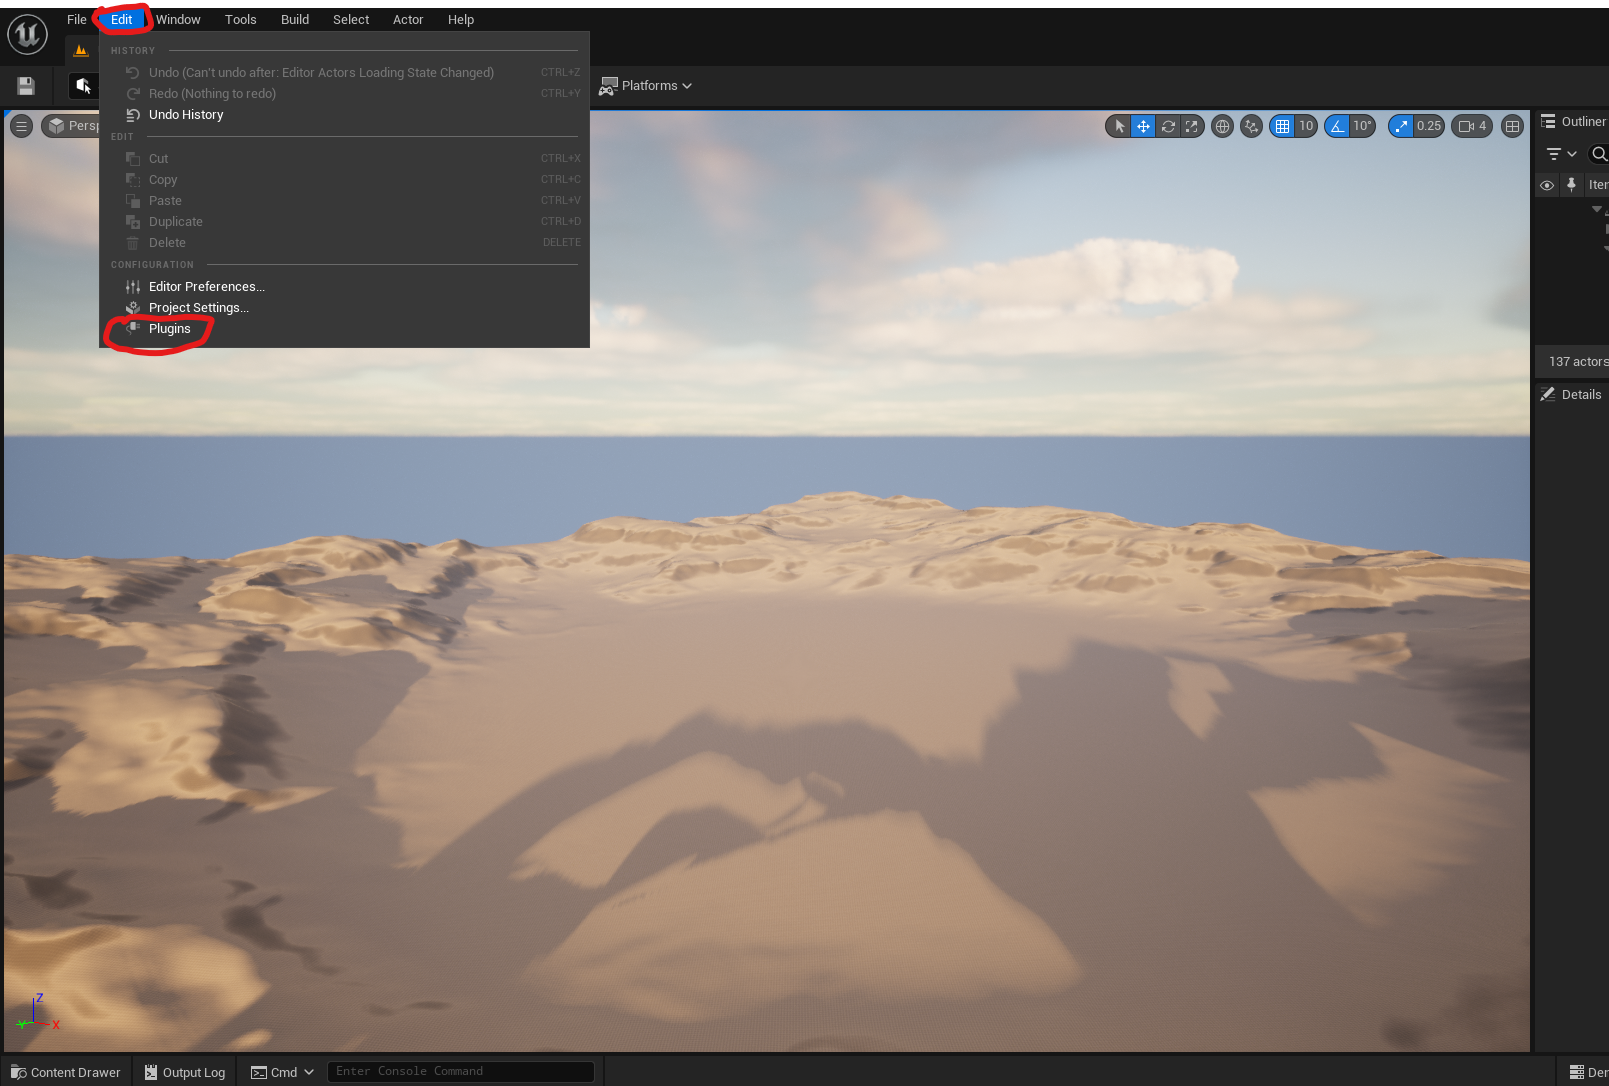Viewport: 1609px width, 1086px height.
Task: Maximize or restore the viewport layout icon
Action: click(x=1512, y=126)
